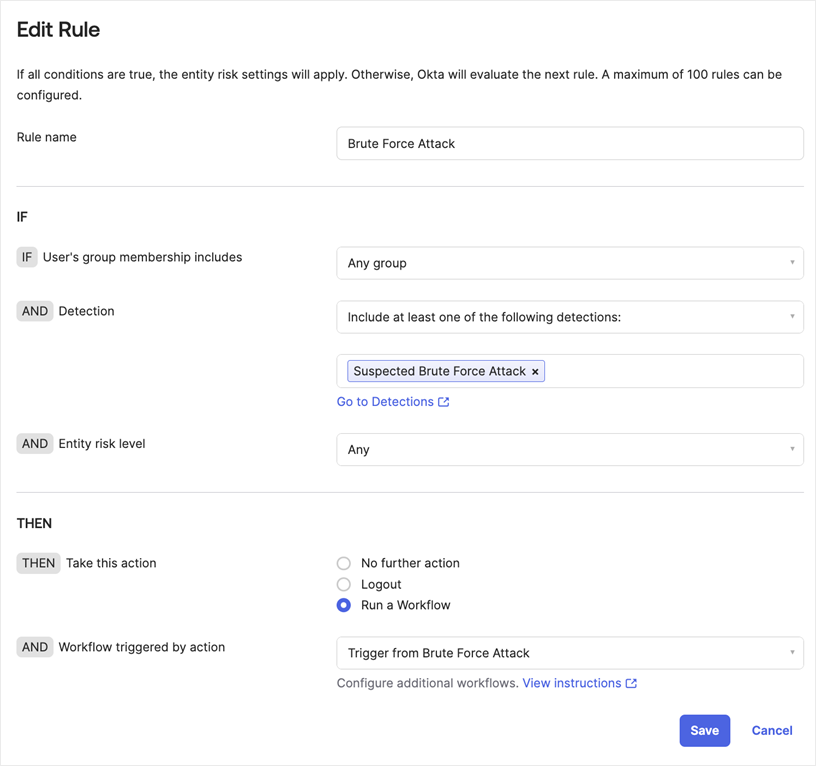Open the Trigger from Brute Force Attack dropdown

coord(569,653)
